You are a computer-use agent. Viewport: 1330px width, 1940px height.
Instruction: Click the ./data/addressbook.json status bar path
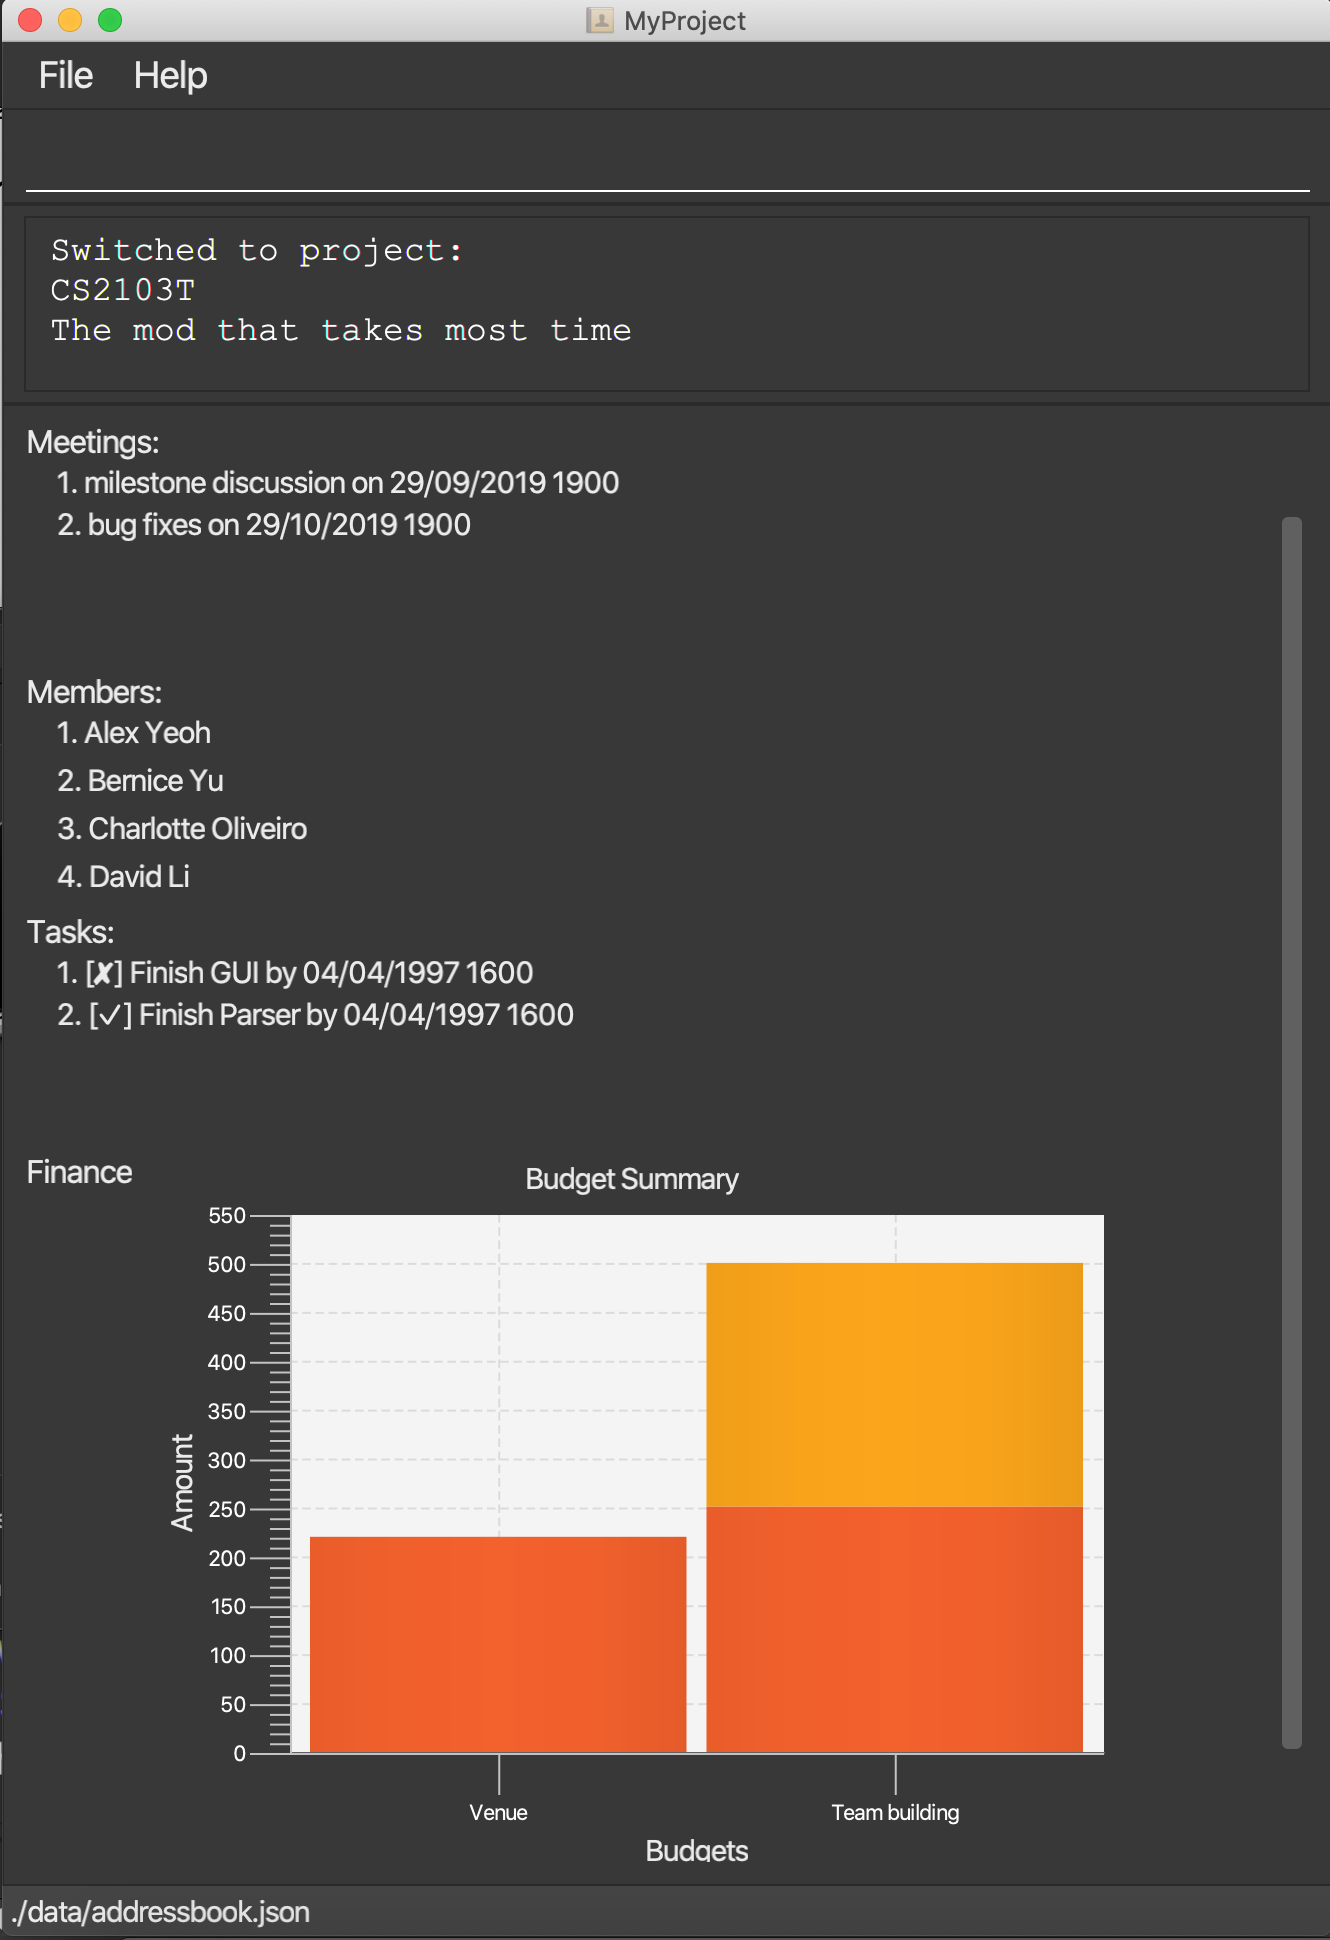160,1912
